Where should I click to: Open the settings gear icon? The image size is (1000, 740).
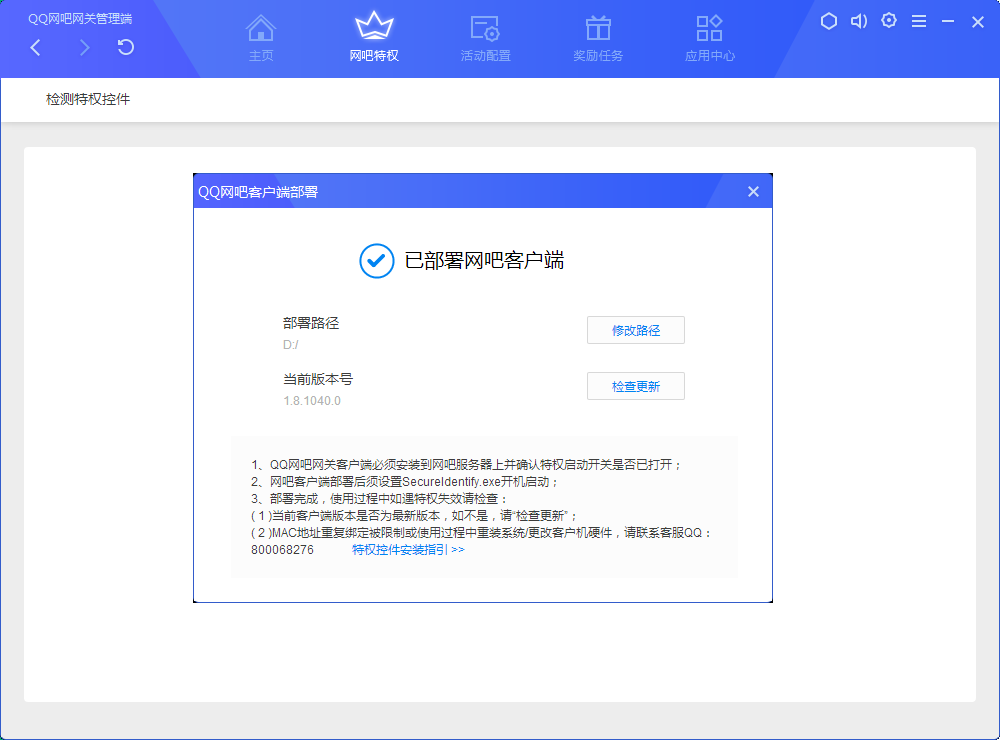click(x=888, y=20)
